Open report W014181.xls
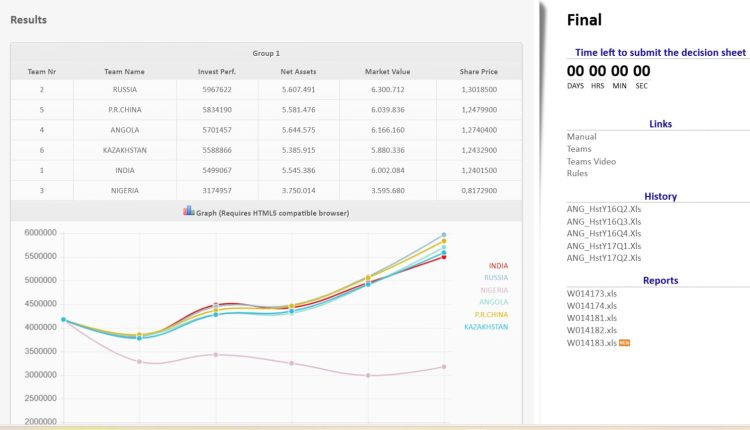 pyautogui.click(x=591, y=318)
